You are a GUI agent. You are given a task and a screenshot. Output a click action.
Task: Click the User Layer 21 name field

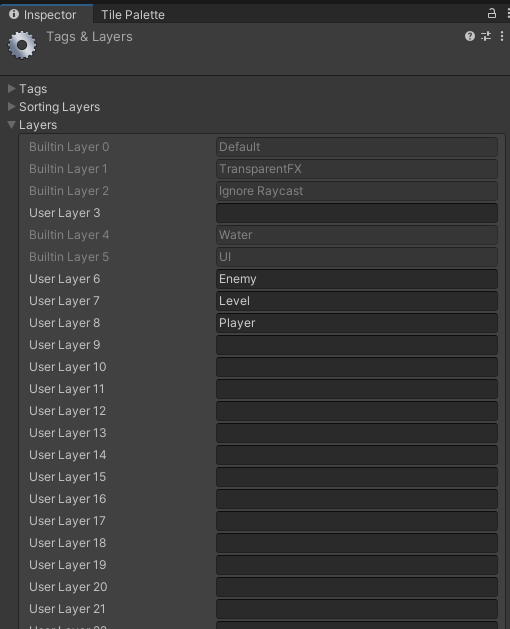357,609
